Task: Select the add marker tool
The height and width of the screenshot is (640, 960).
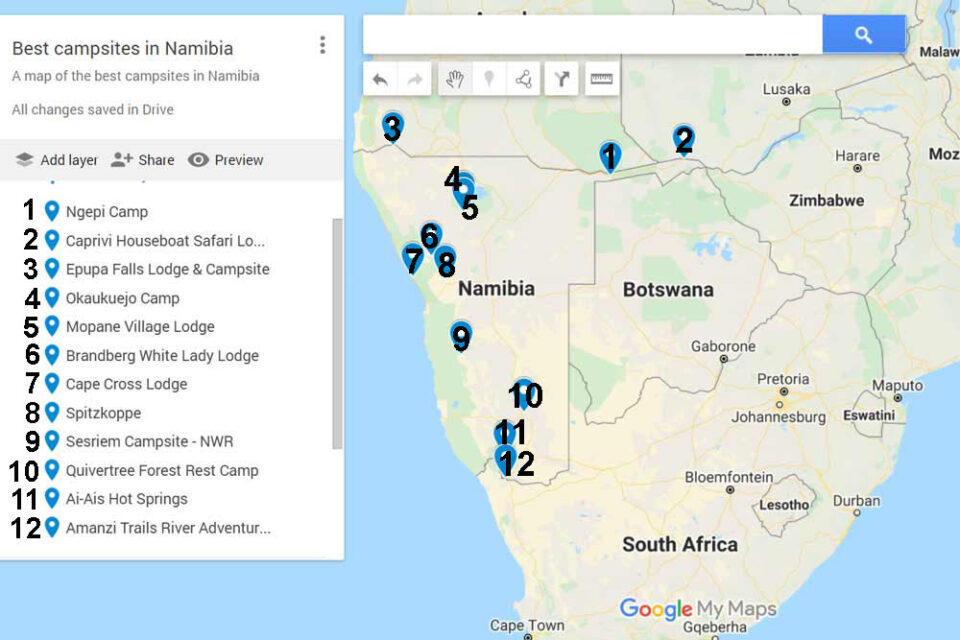Action: coord(489,78)
